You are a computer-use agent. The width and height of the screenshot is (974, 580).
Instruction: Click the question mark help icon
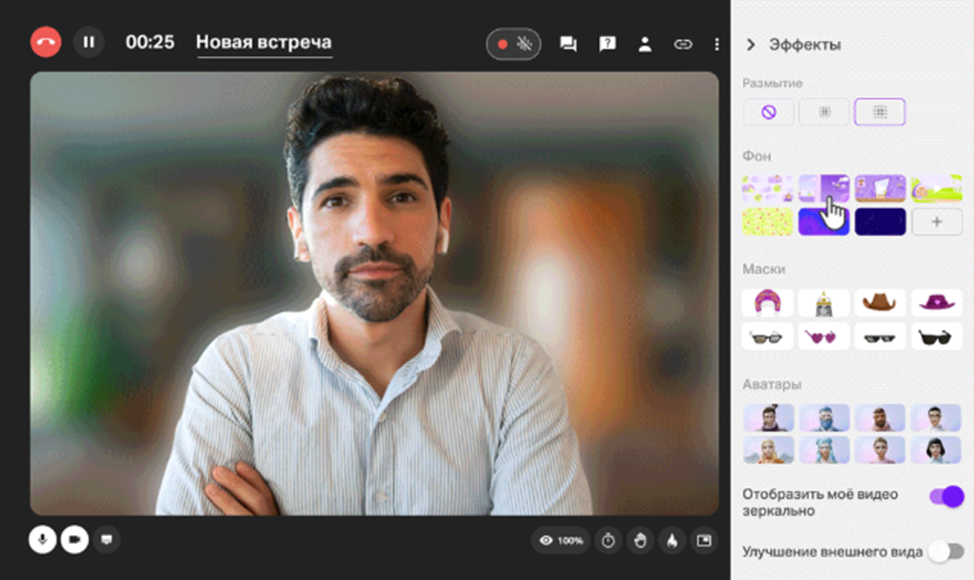(x=607, y=44)
